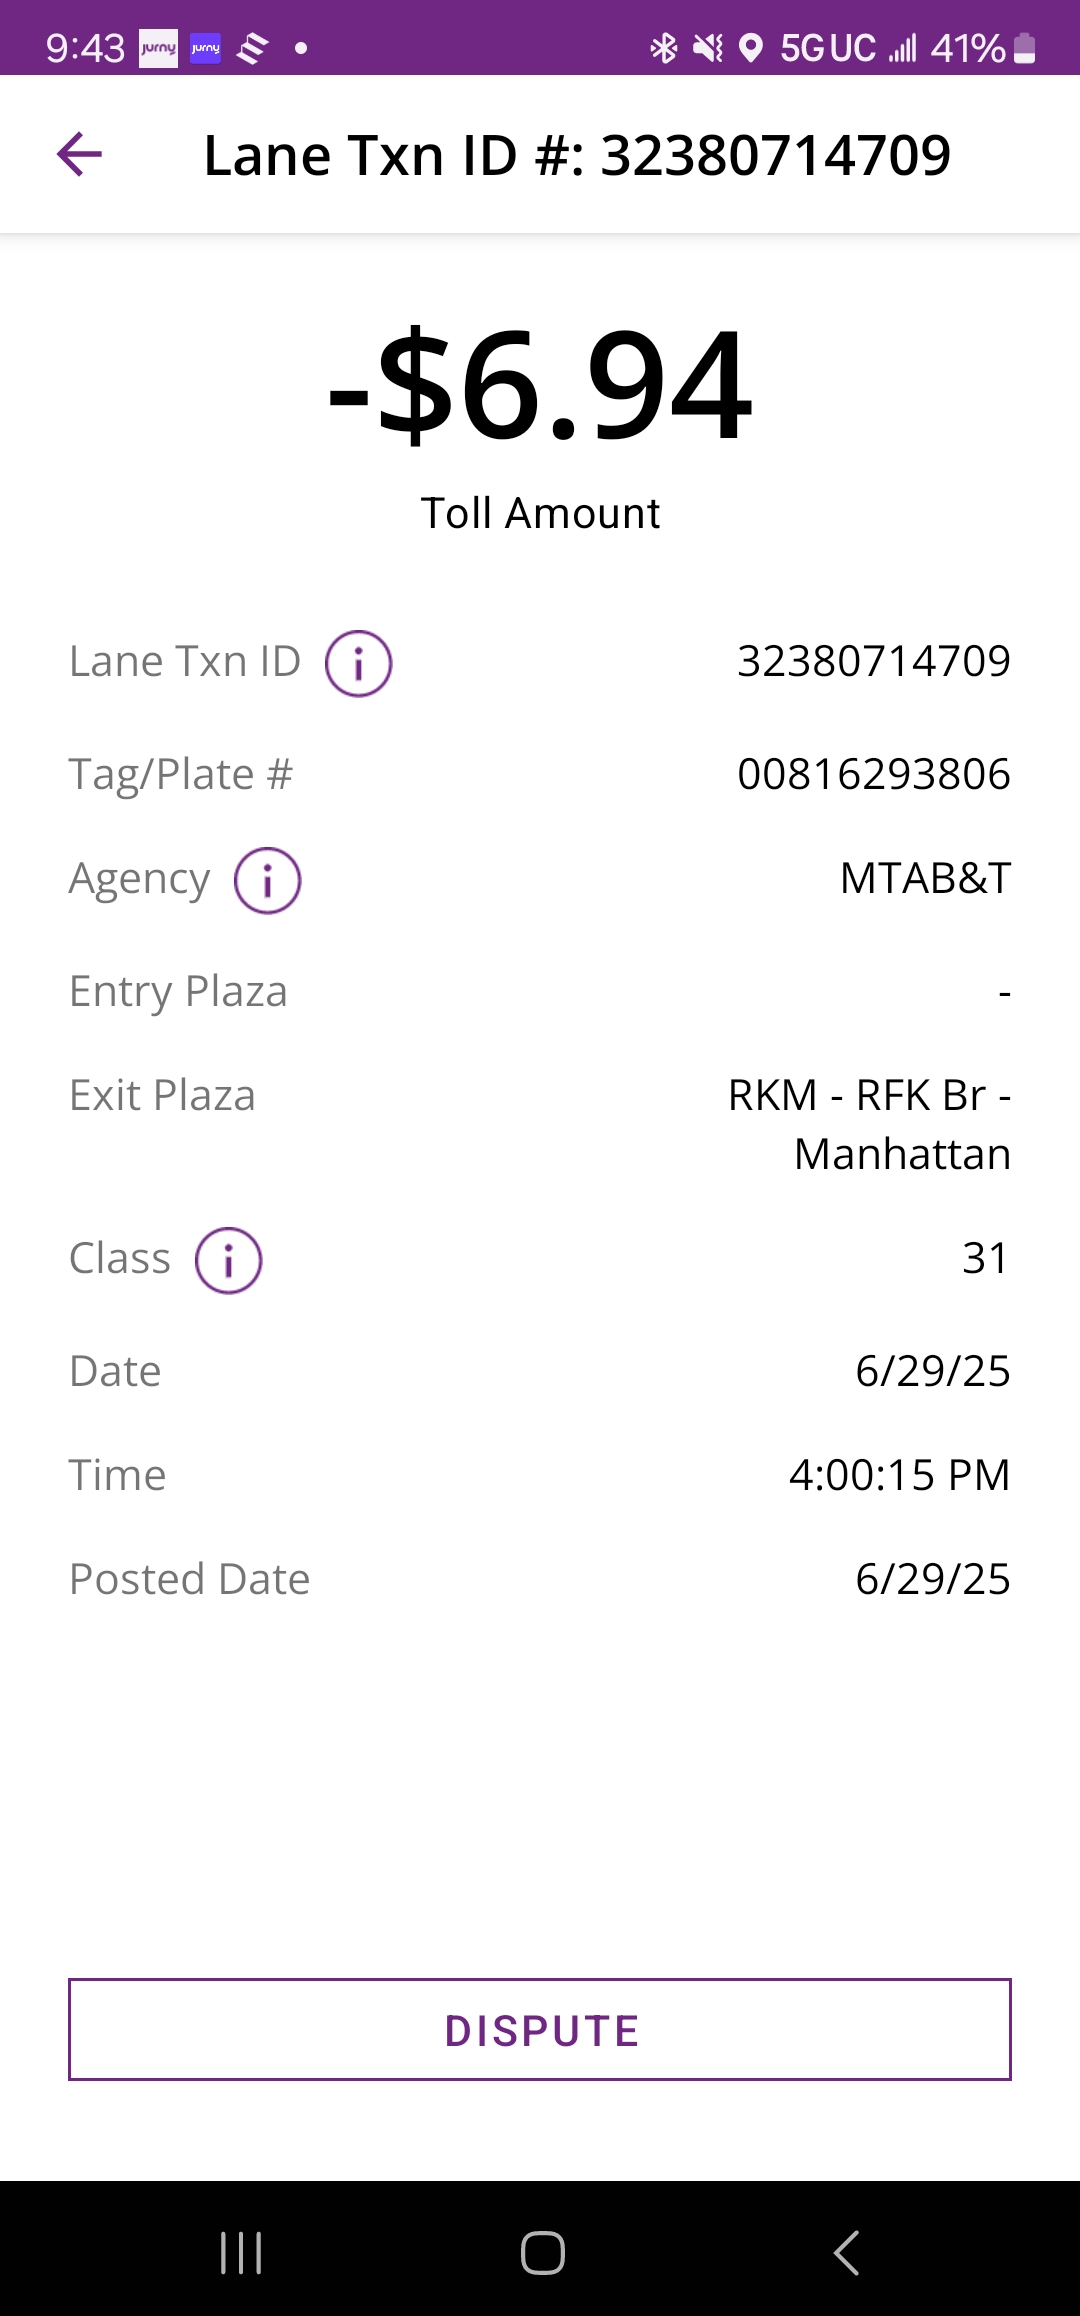Screen dimensions: 1080x2316
Task: Tap the location pin status icon
Action: (x=750, y=48)
